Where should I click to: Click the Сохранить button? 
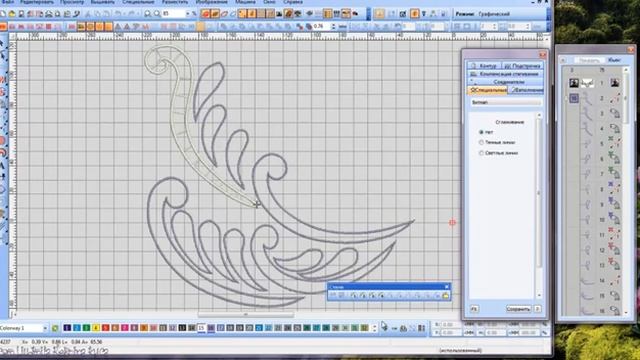518,309
